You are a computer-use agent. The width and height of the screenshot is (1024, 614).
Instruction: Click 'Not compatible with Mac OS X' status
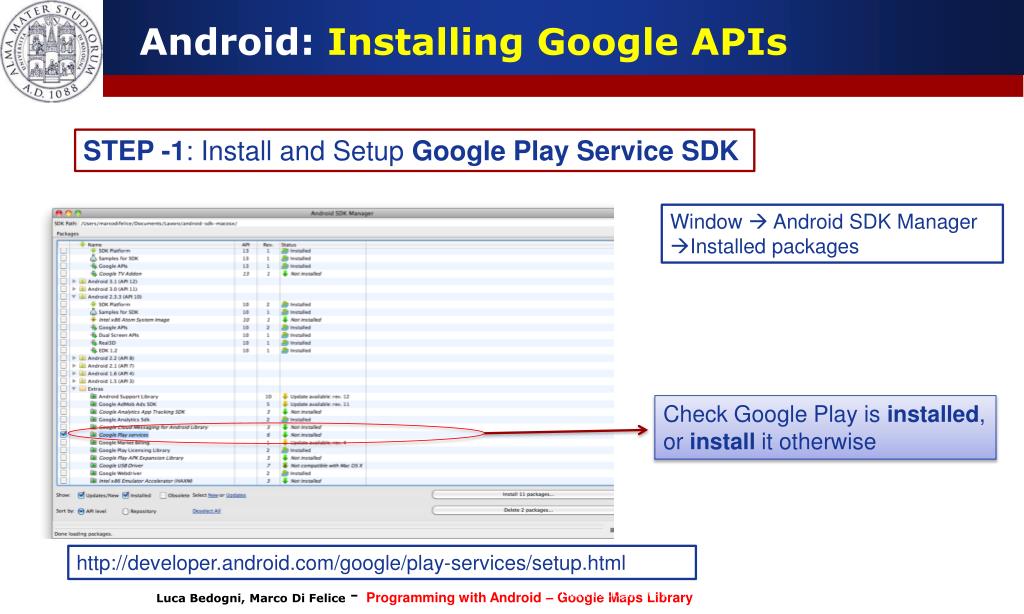[327, 466]
